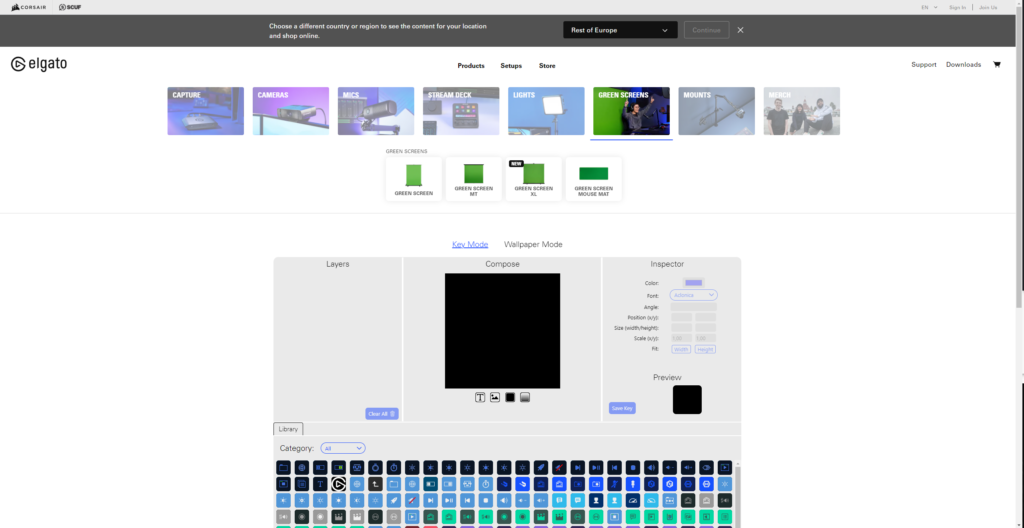1024x528 pixels.
Task: Click the Angle input field
Action: coord(694,306)
